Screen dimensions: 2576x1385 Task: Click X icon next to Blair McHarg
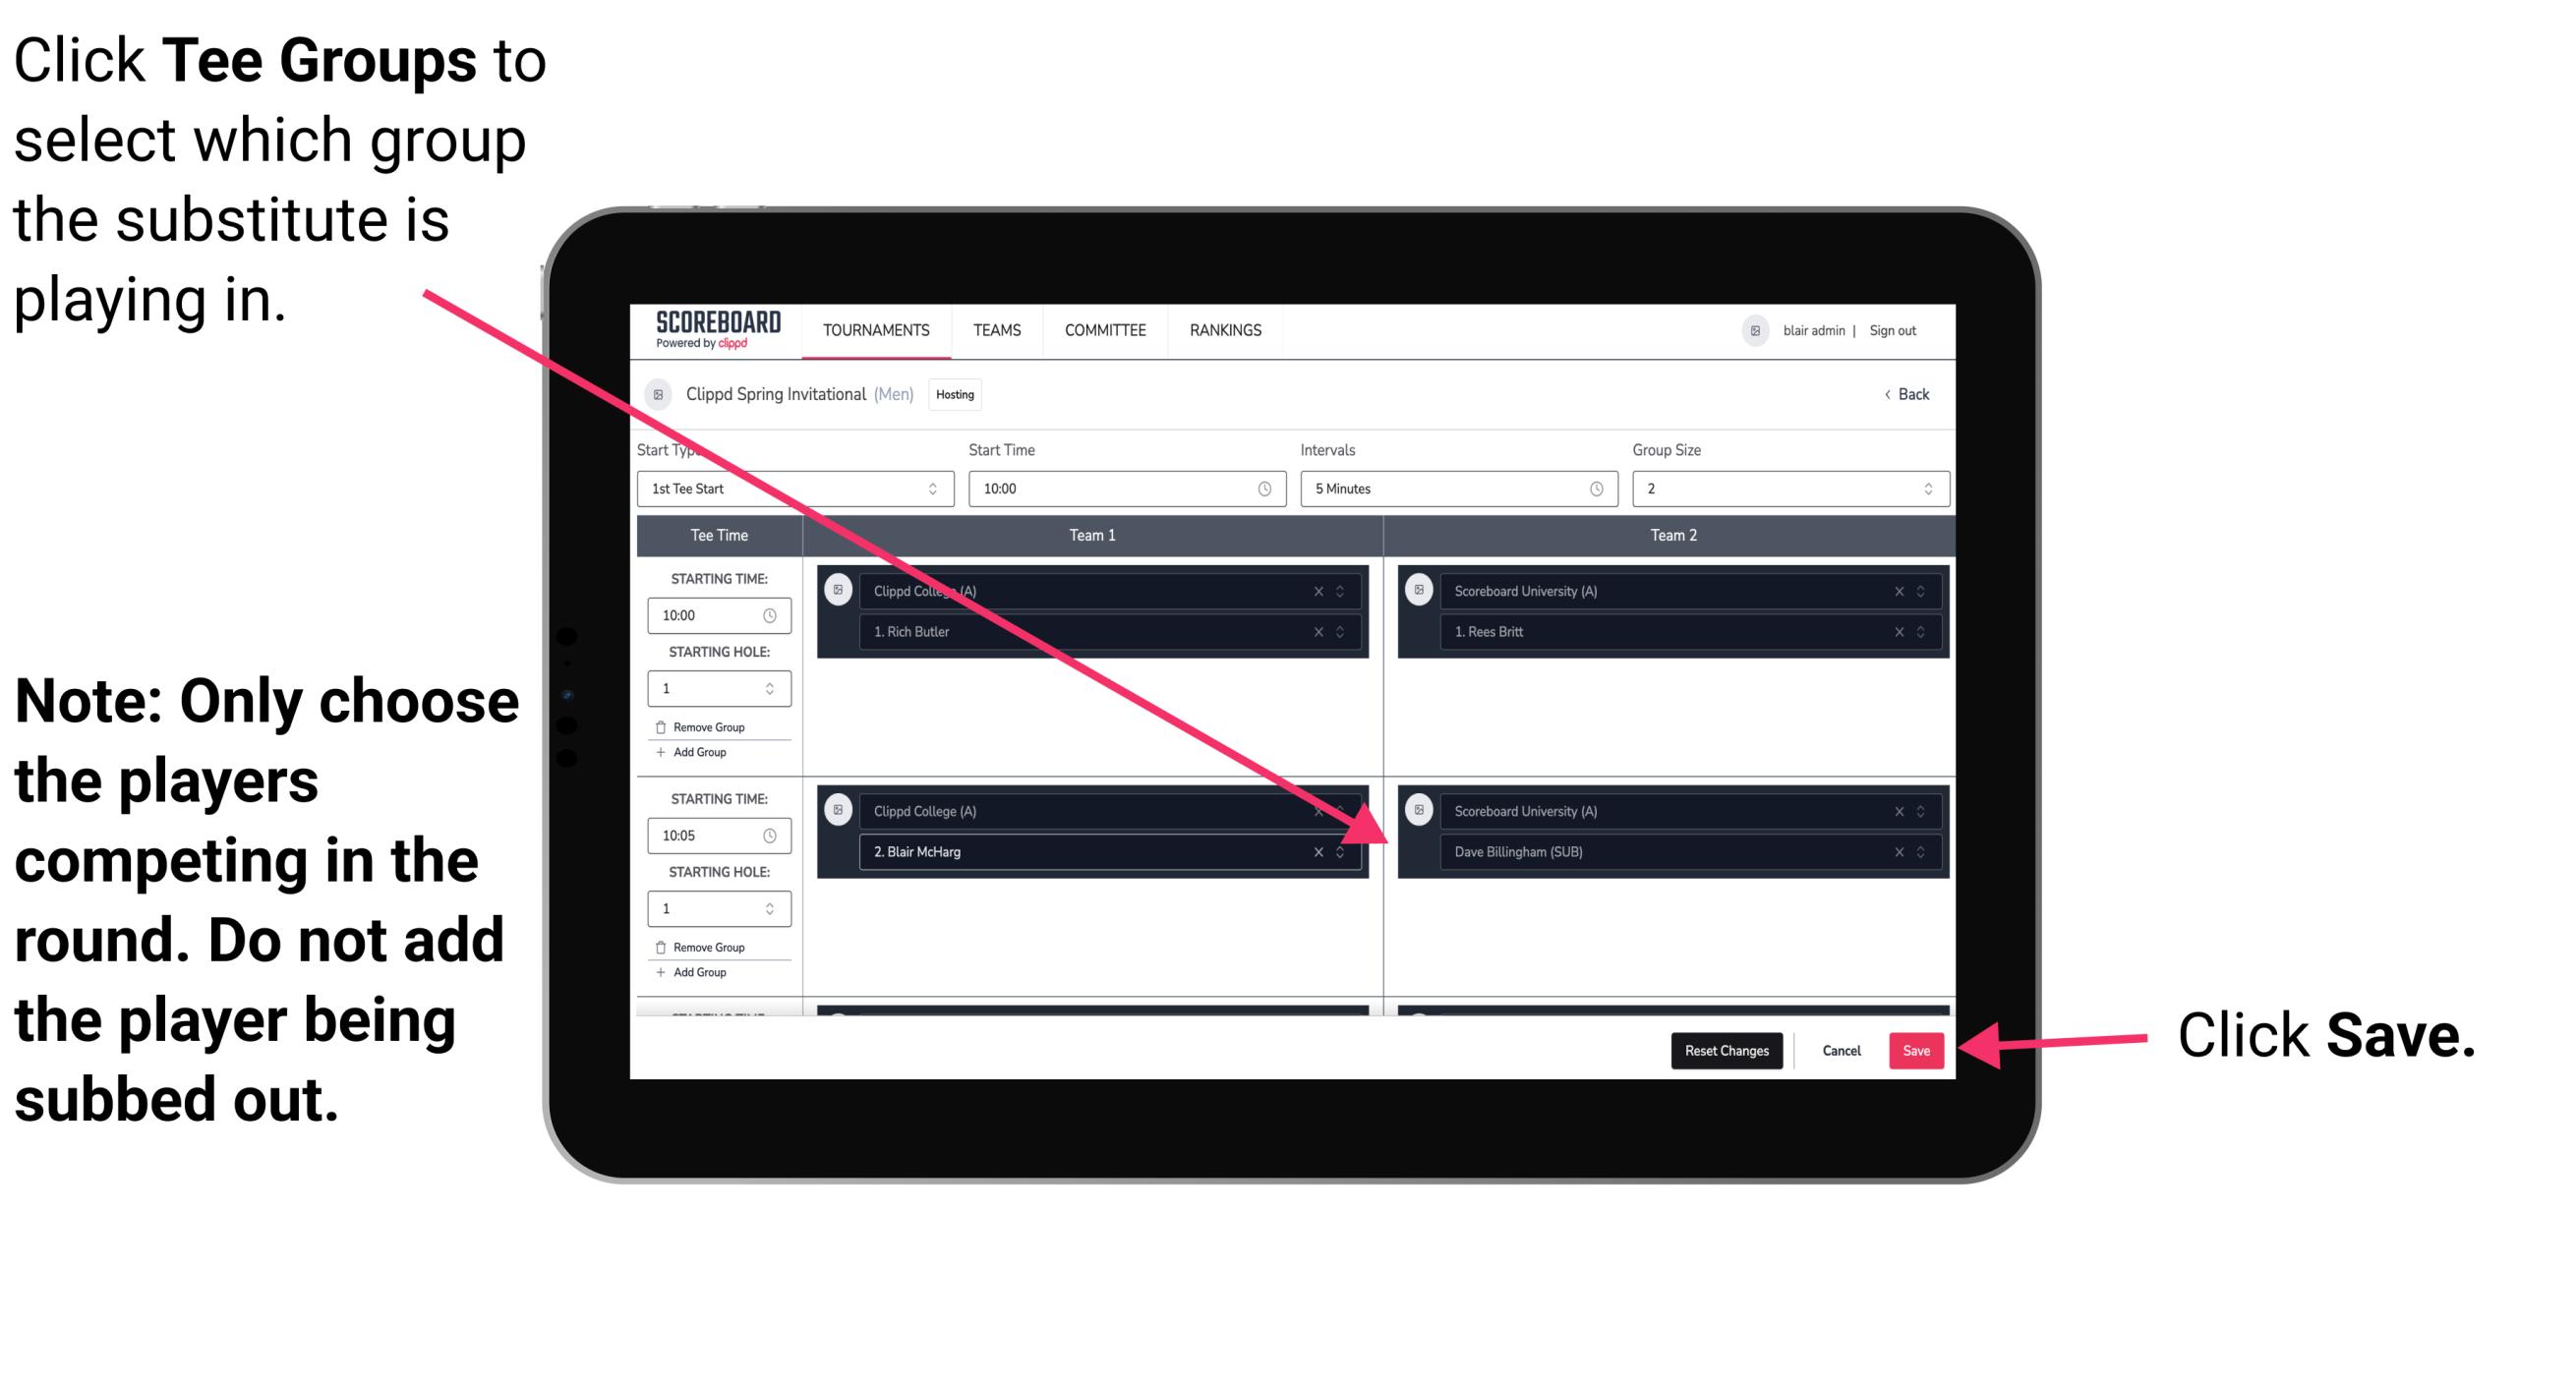coord(1320,853)
